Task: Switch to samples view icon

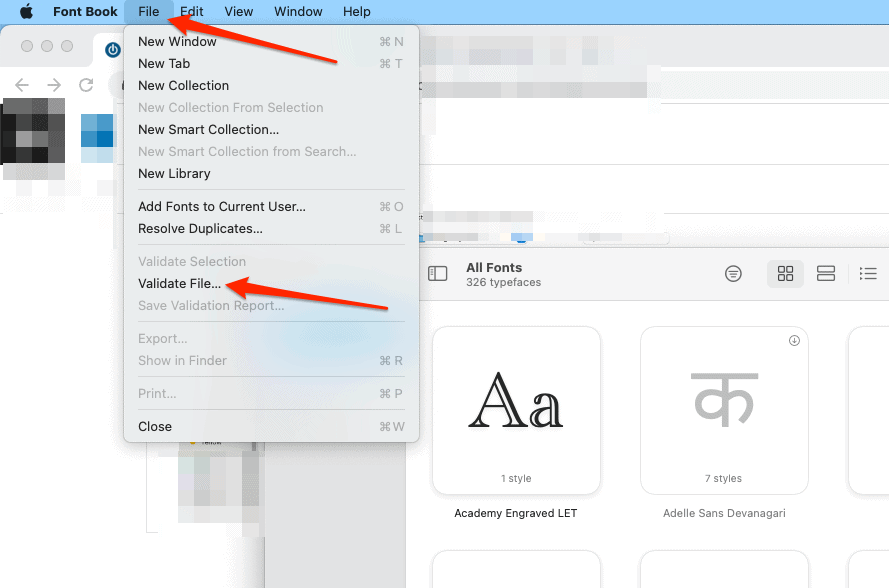Action: pyautogui.click(x=826, y=274)
